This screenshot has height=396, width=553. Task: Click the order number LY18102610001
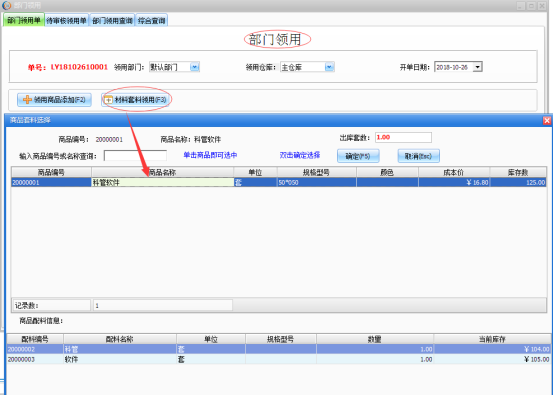(x=79, y=67)
